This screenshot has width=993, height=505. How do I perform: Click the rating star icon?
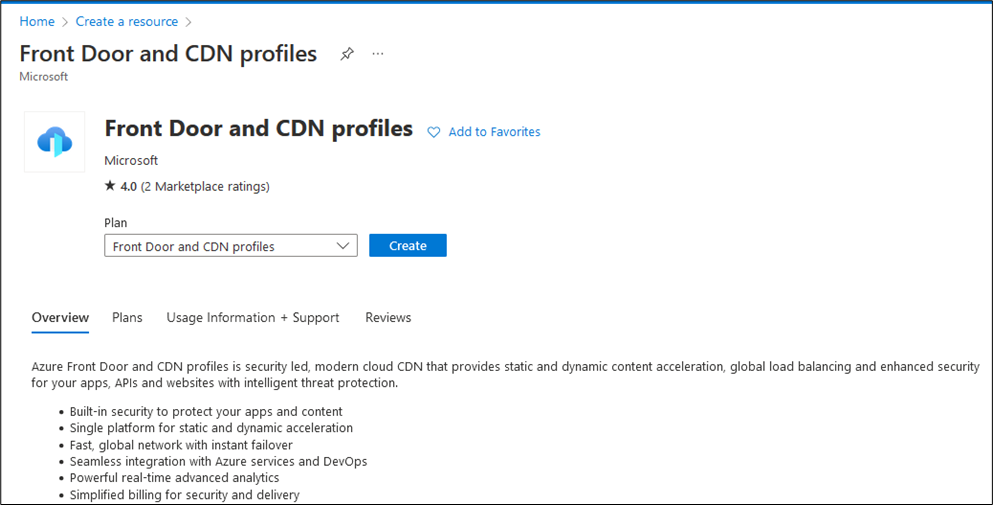pyautogui.click(x=110, y=186)
